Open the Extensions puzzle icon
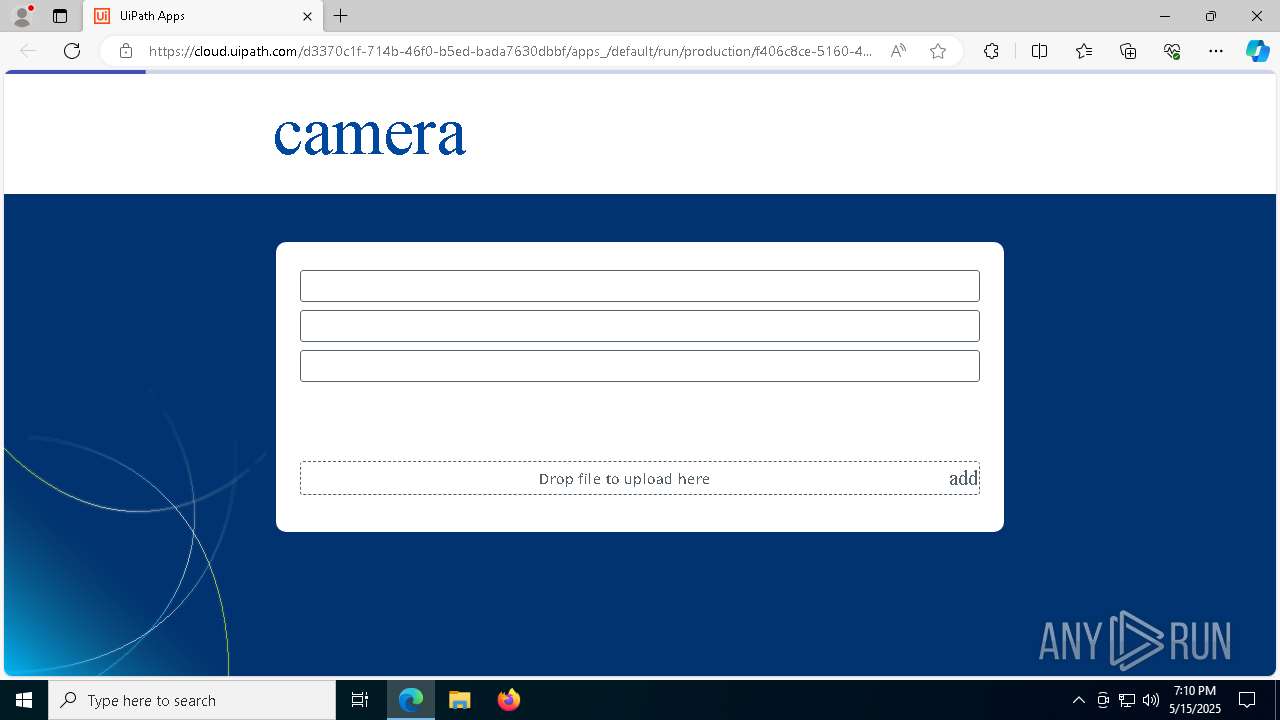The height and width of the screenshot is (720, 1280). [991, 51]
